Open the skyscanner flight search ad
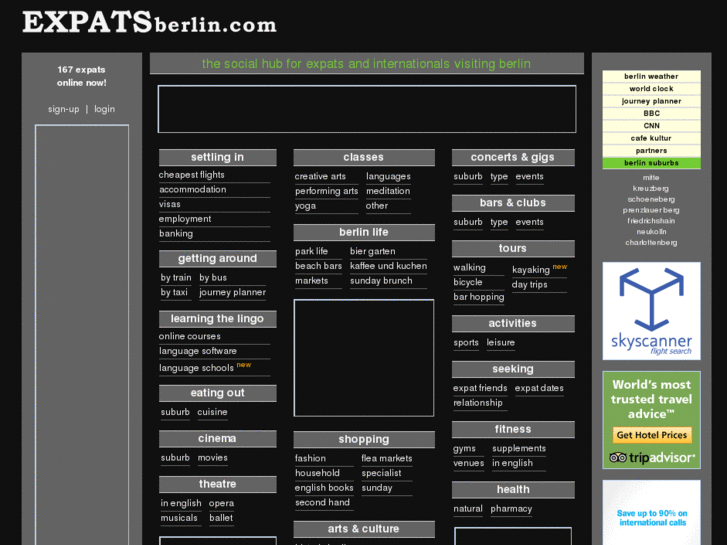The width and height of the screenshot is (727, 545). pyautogui.click(x=651, y=311)
